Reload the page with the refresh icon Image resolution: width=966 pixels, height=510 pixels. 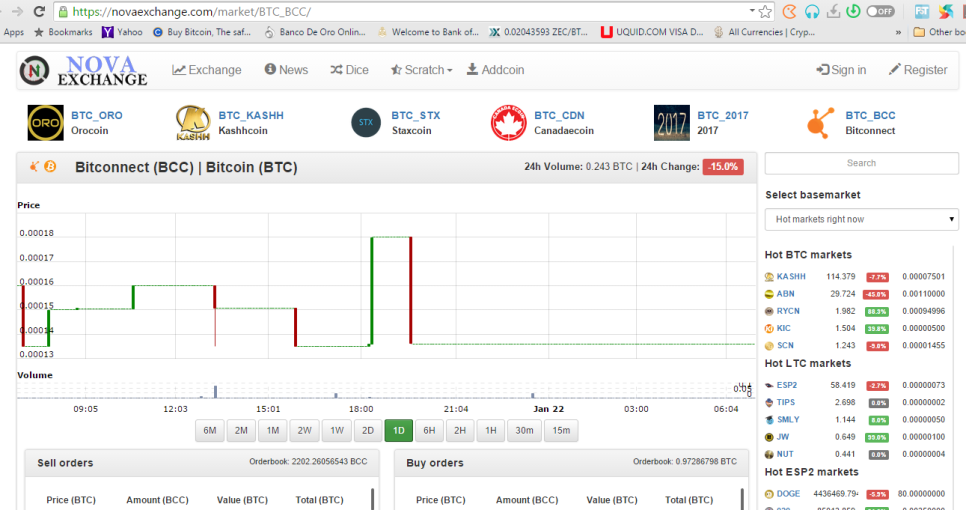pos(39,11)
